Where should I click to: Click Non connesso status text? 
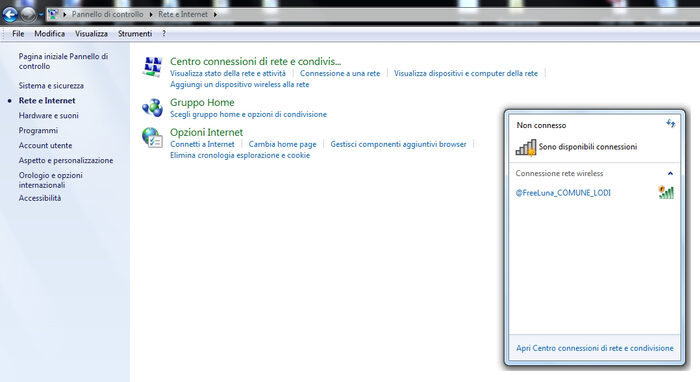pos(541,125)
